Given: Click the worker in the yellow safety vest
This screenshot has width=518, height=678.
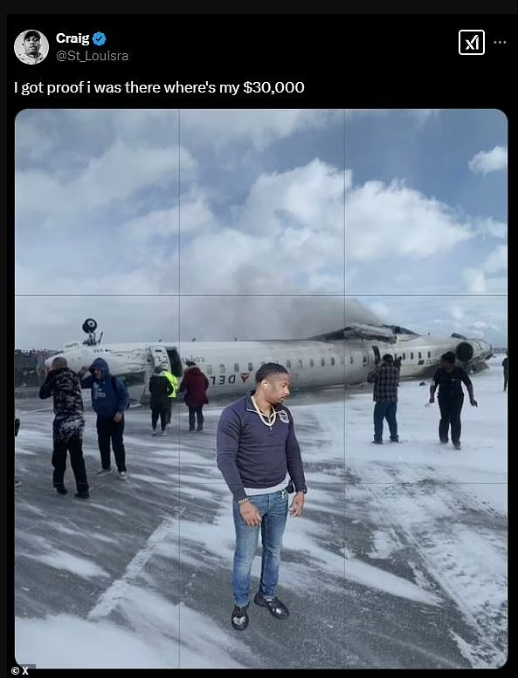Looking at the screenshot, I should click(171, 389).
